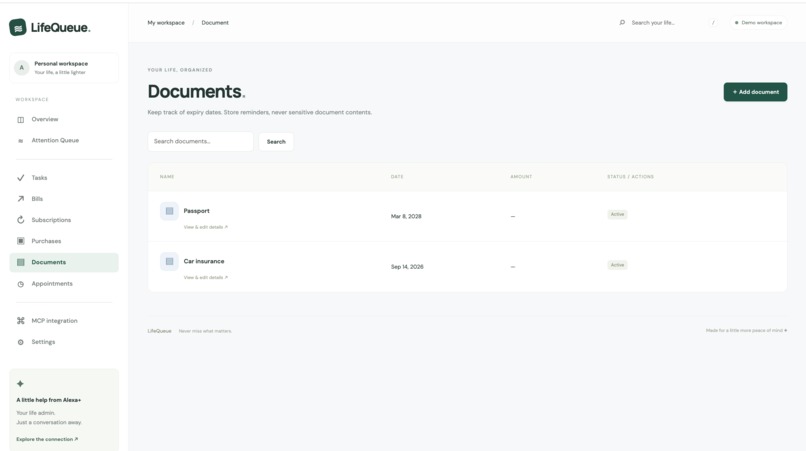The height and width of the screenshot is (451, 806).
Task: Click the Subscriptions refresh icon
Action: pos(21,220)
